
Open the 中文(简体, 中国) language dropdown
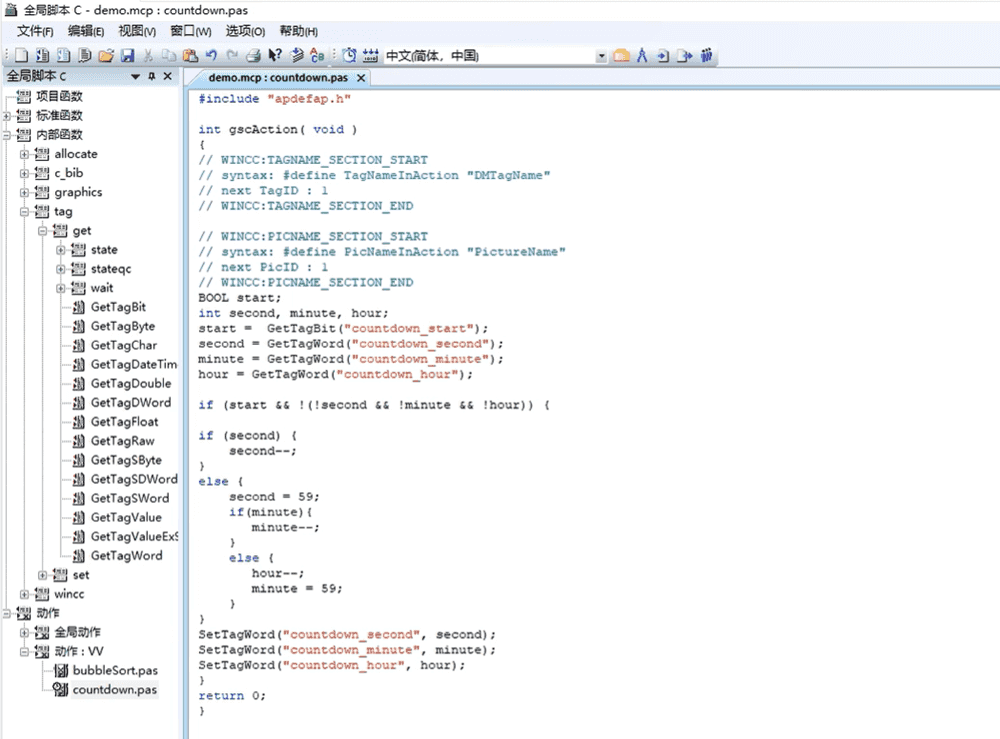pos(601,56)
